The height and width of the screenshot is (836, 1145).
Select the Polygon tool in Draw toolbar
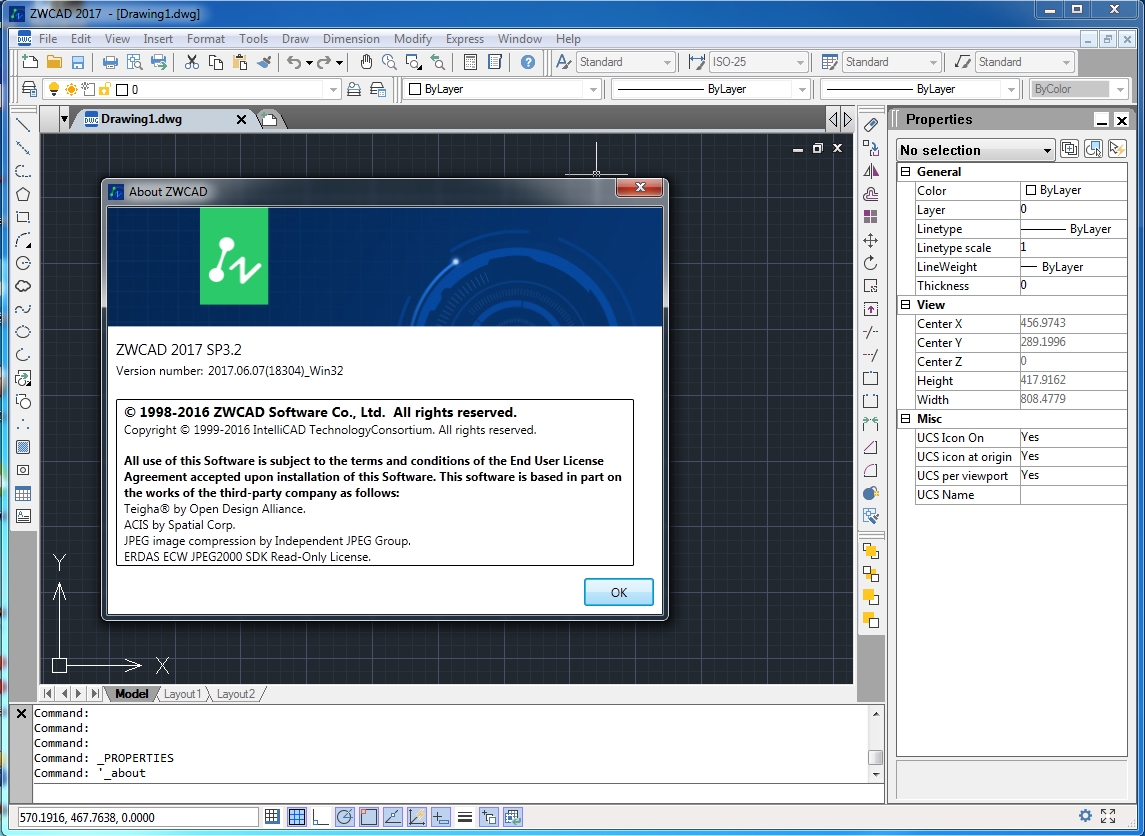(23, 194)
